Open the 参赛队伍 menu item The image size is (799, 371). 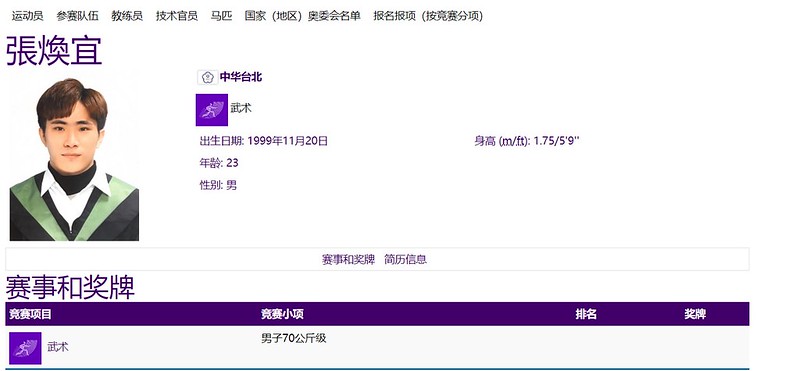click(x=77, y=16)
